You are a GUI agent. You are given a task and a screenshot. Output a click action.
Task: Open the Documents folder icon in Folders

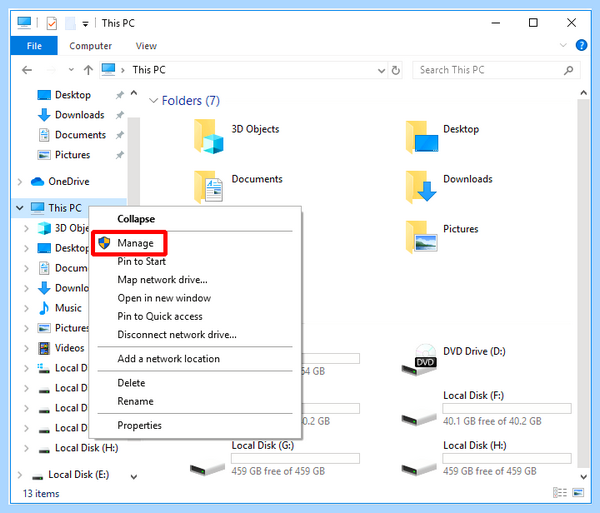click(x=208, y=187)
